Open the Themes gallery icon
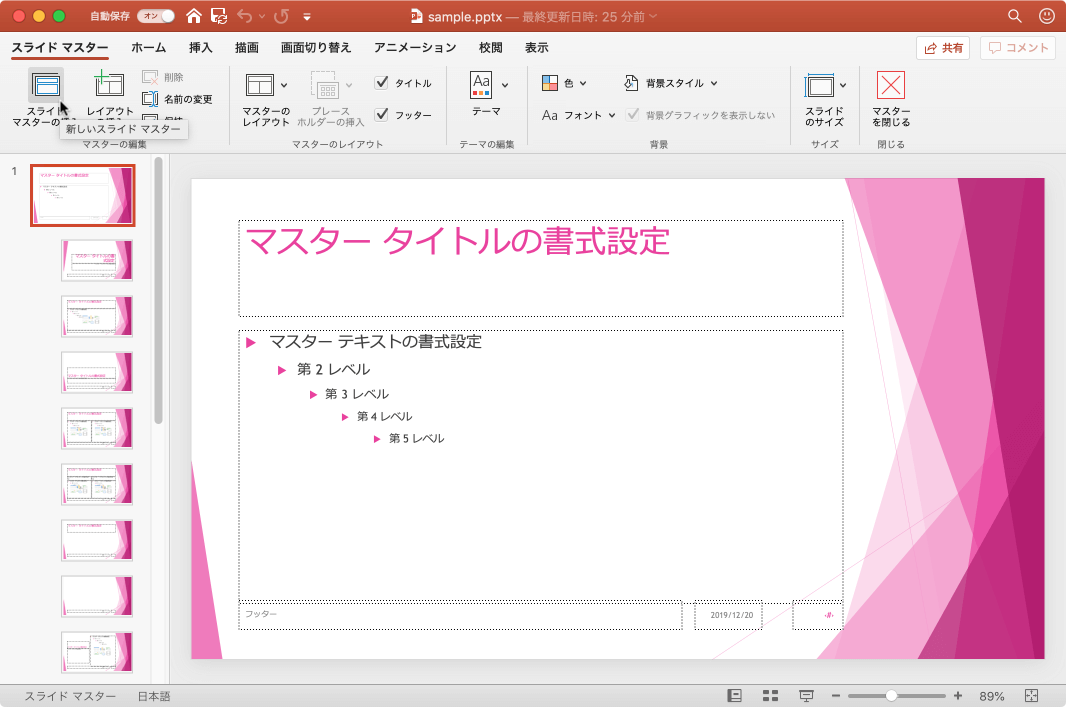1066x707 pixels. [482, 84]
